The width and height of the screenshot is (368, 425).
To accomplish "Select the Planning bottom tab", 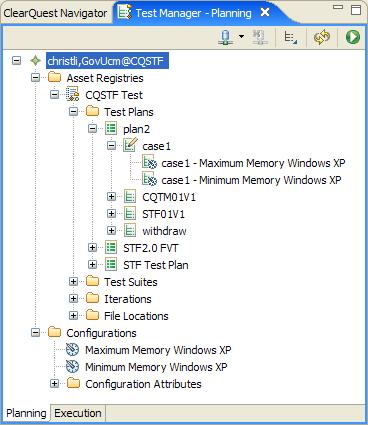I will pos(26,413).
